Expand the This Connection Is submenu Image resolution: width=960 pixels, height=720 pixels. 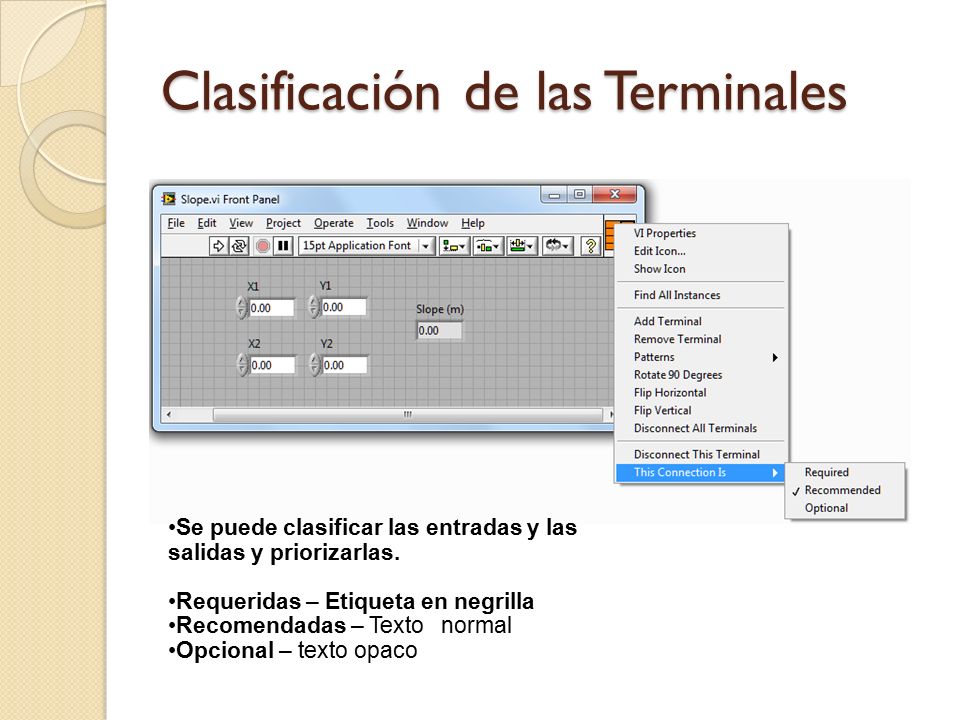click(700, 473)
